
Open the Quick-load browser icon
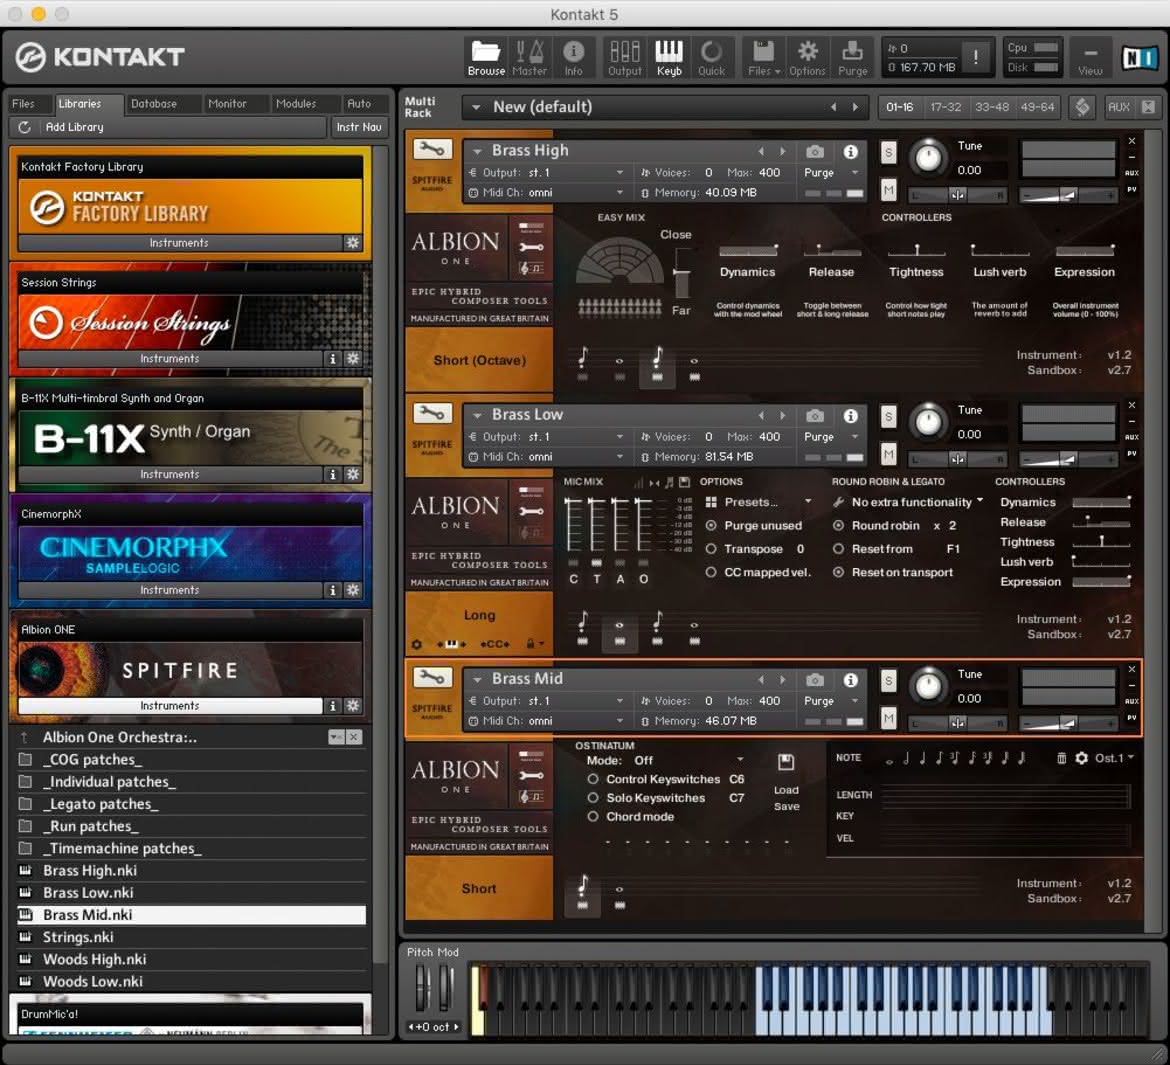(x=711, y=57)
